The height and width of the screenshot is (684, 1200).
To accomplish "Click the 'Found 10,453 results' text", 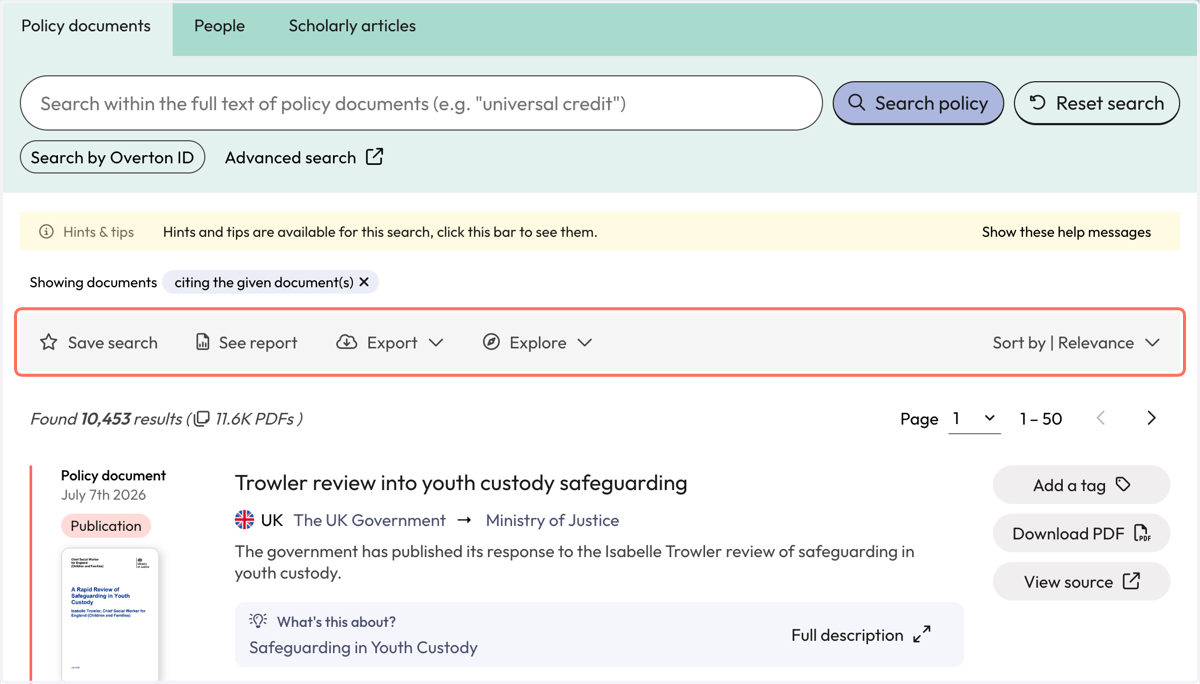I will click(106, 419).
